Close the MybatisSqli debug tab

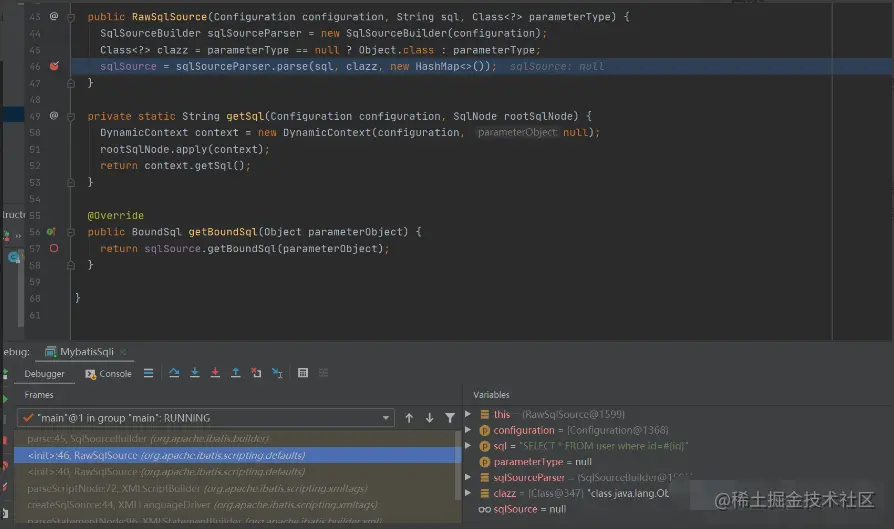[123, 352]
